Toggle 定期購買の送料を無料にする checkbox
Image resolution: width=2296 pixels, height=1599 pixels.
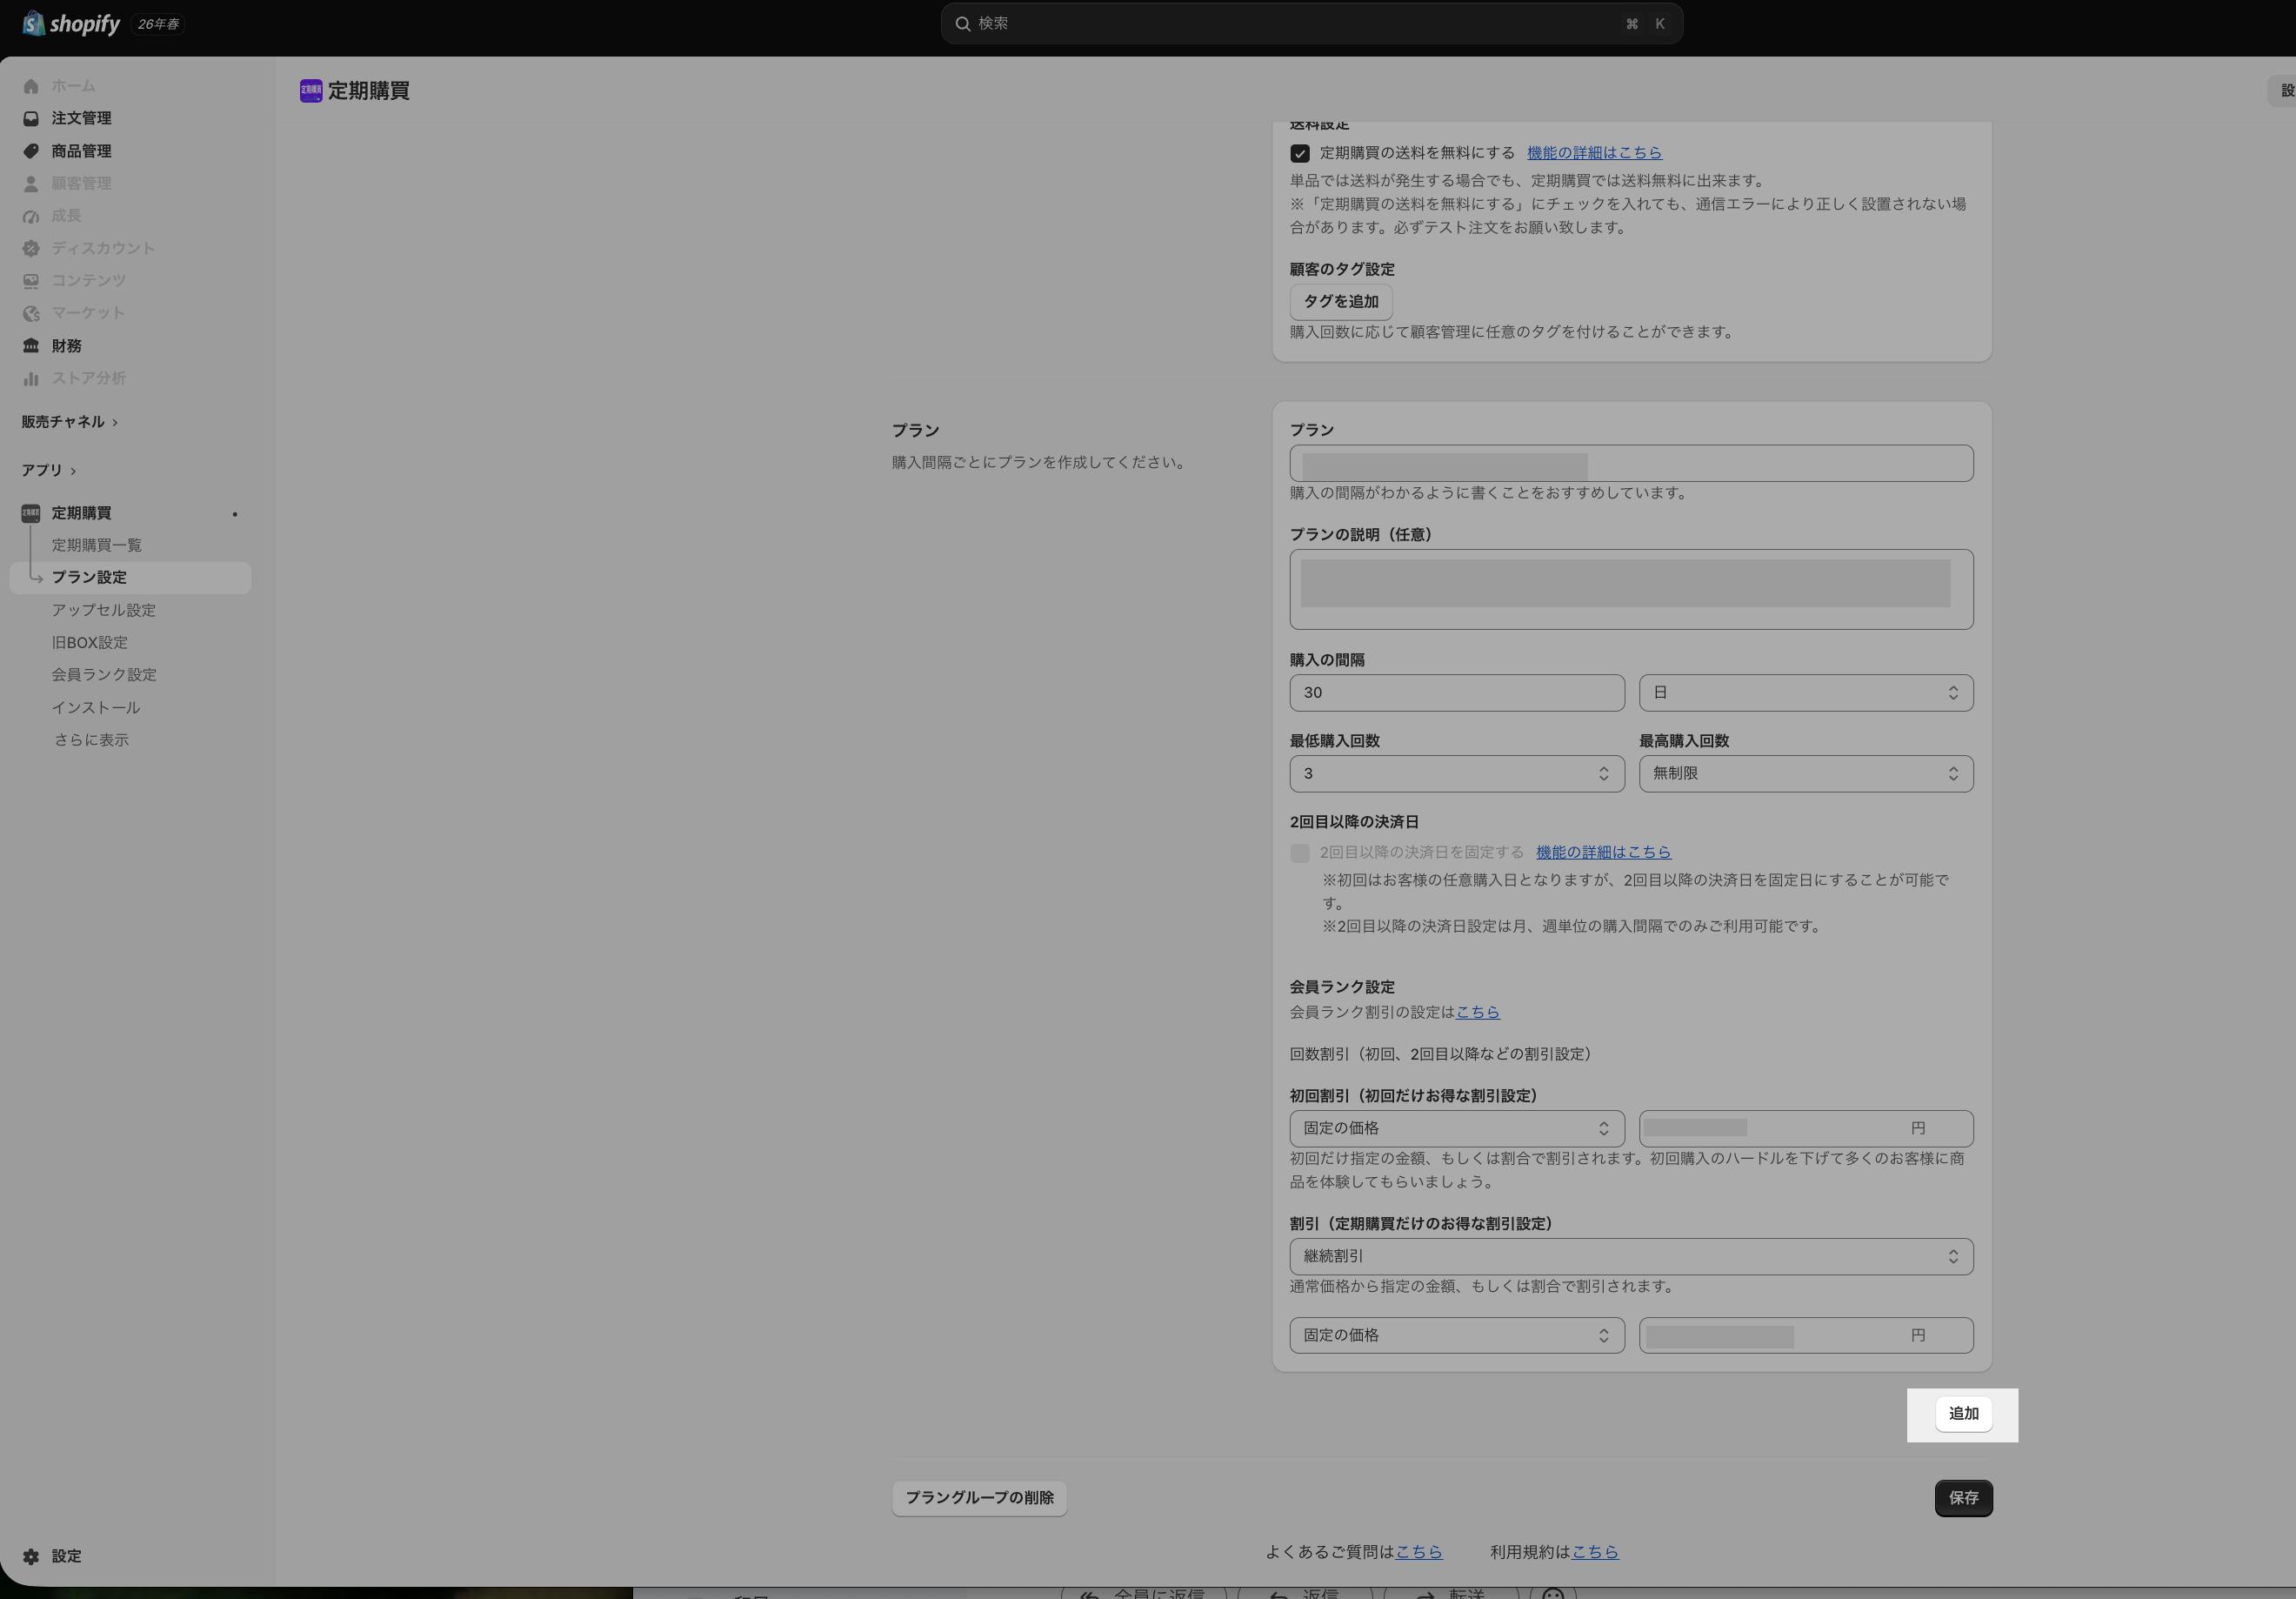click(x=1300, y=153)
